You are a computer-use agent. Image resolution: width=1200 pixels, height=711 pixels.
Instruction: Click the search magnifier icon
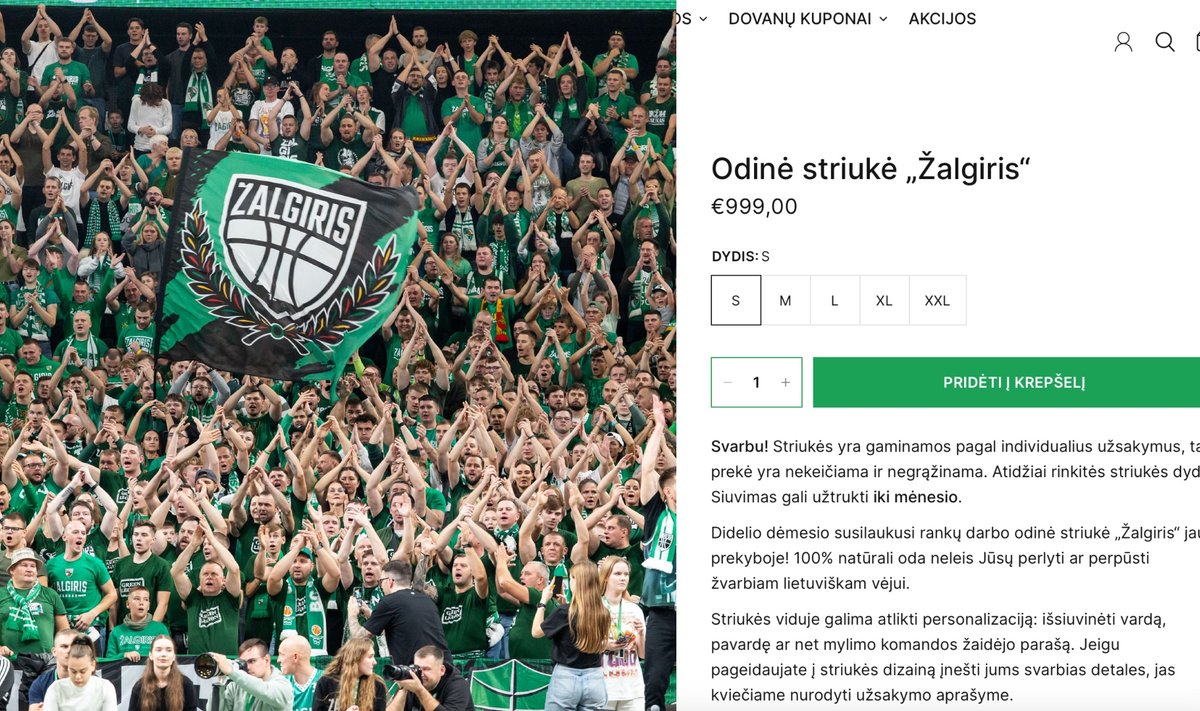click(1165, 41)
